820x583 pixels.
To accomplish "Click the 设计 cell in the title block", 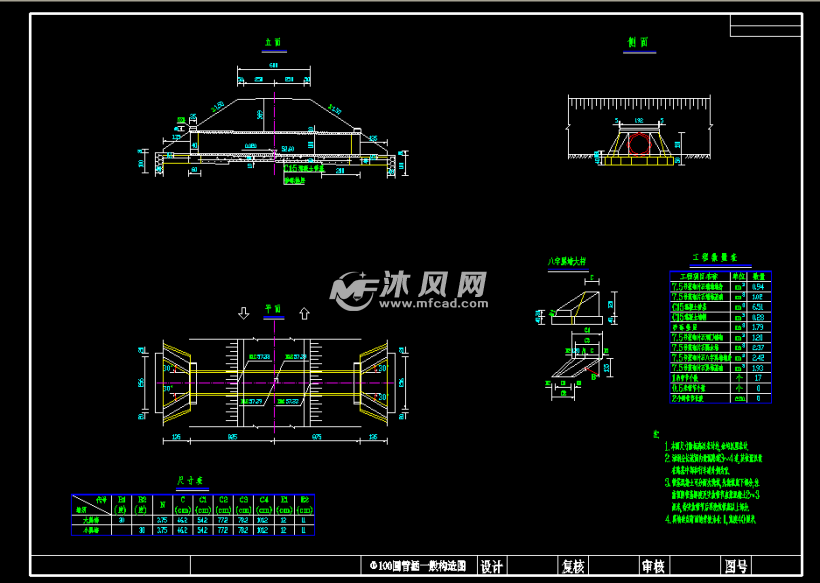I will [492, 566].
